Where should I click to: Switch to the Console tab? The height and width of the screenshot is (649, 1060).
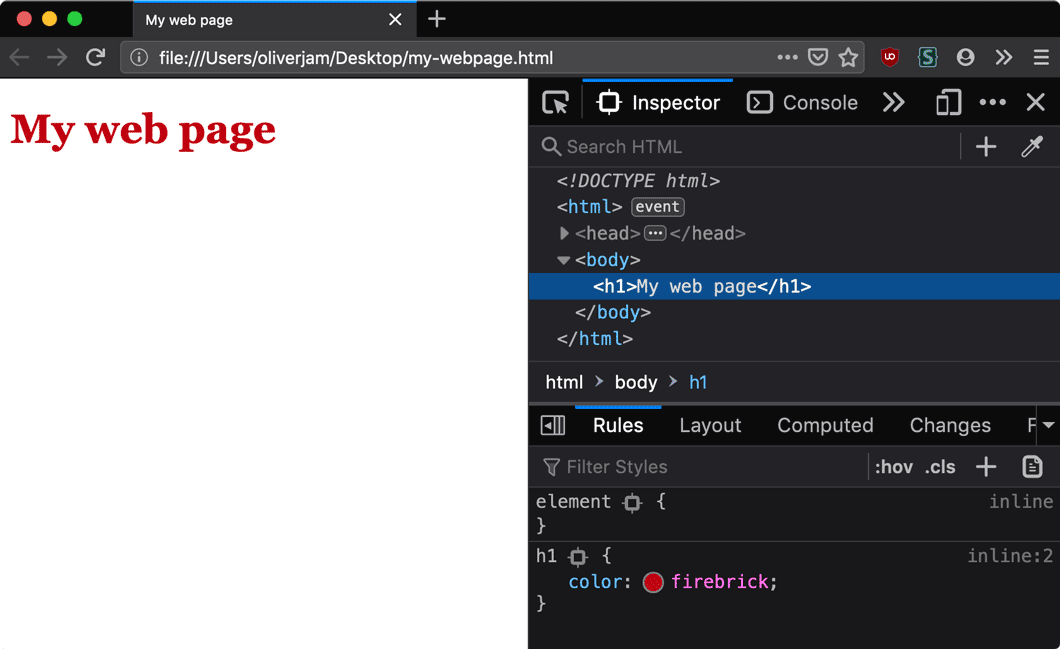[x=802, y=103]
